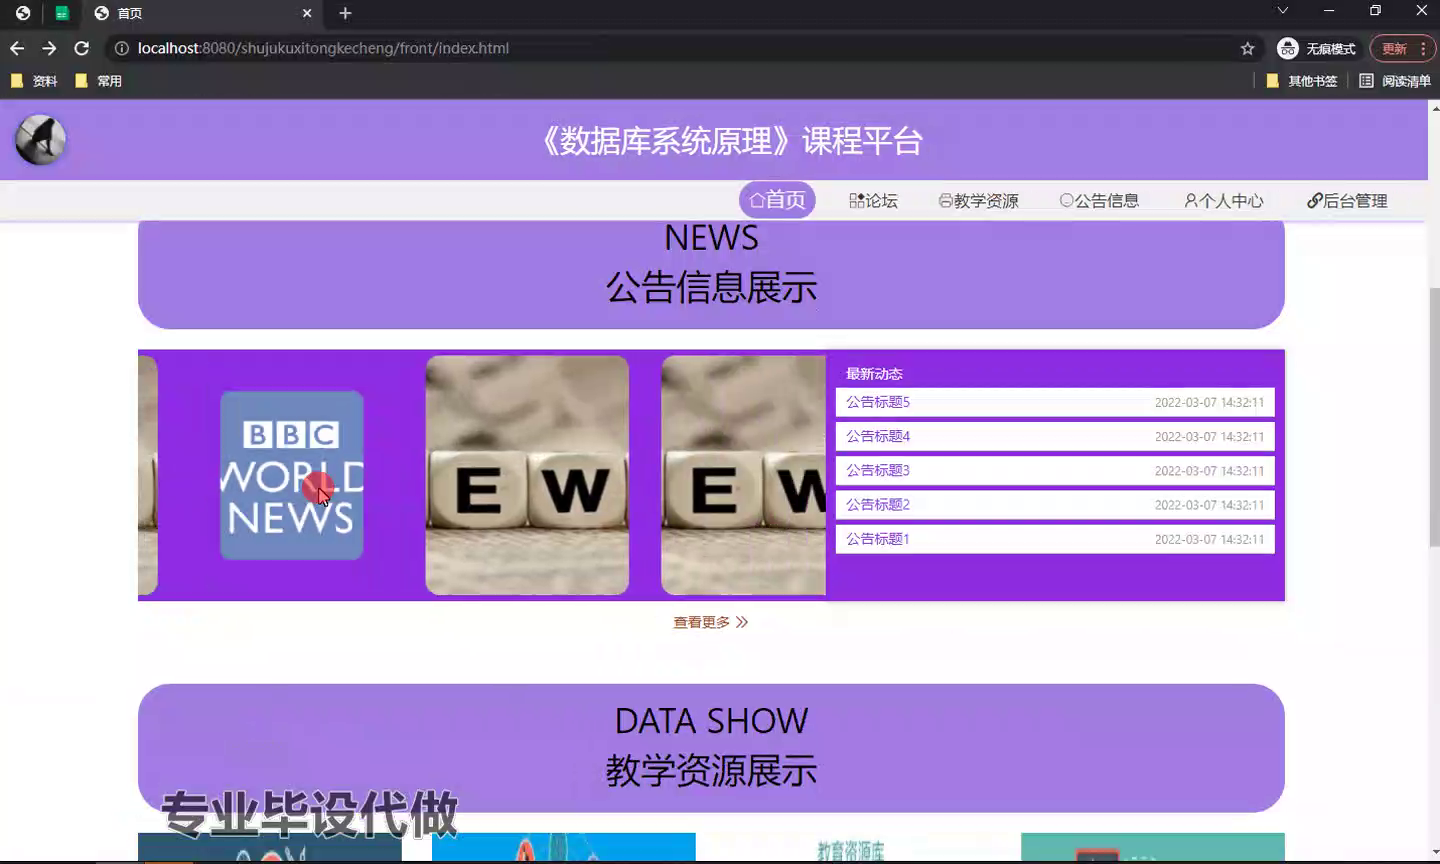1440x864 pixels.
Task: Reload the page with refresh icon
Action: point(82,48)
